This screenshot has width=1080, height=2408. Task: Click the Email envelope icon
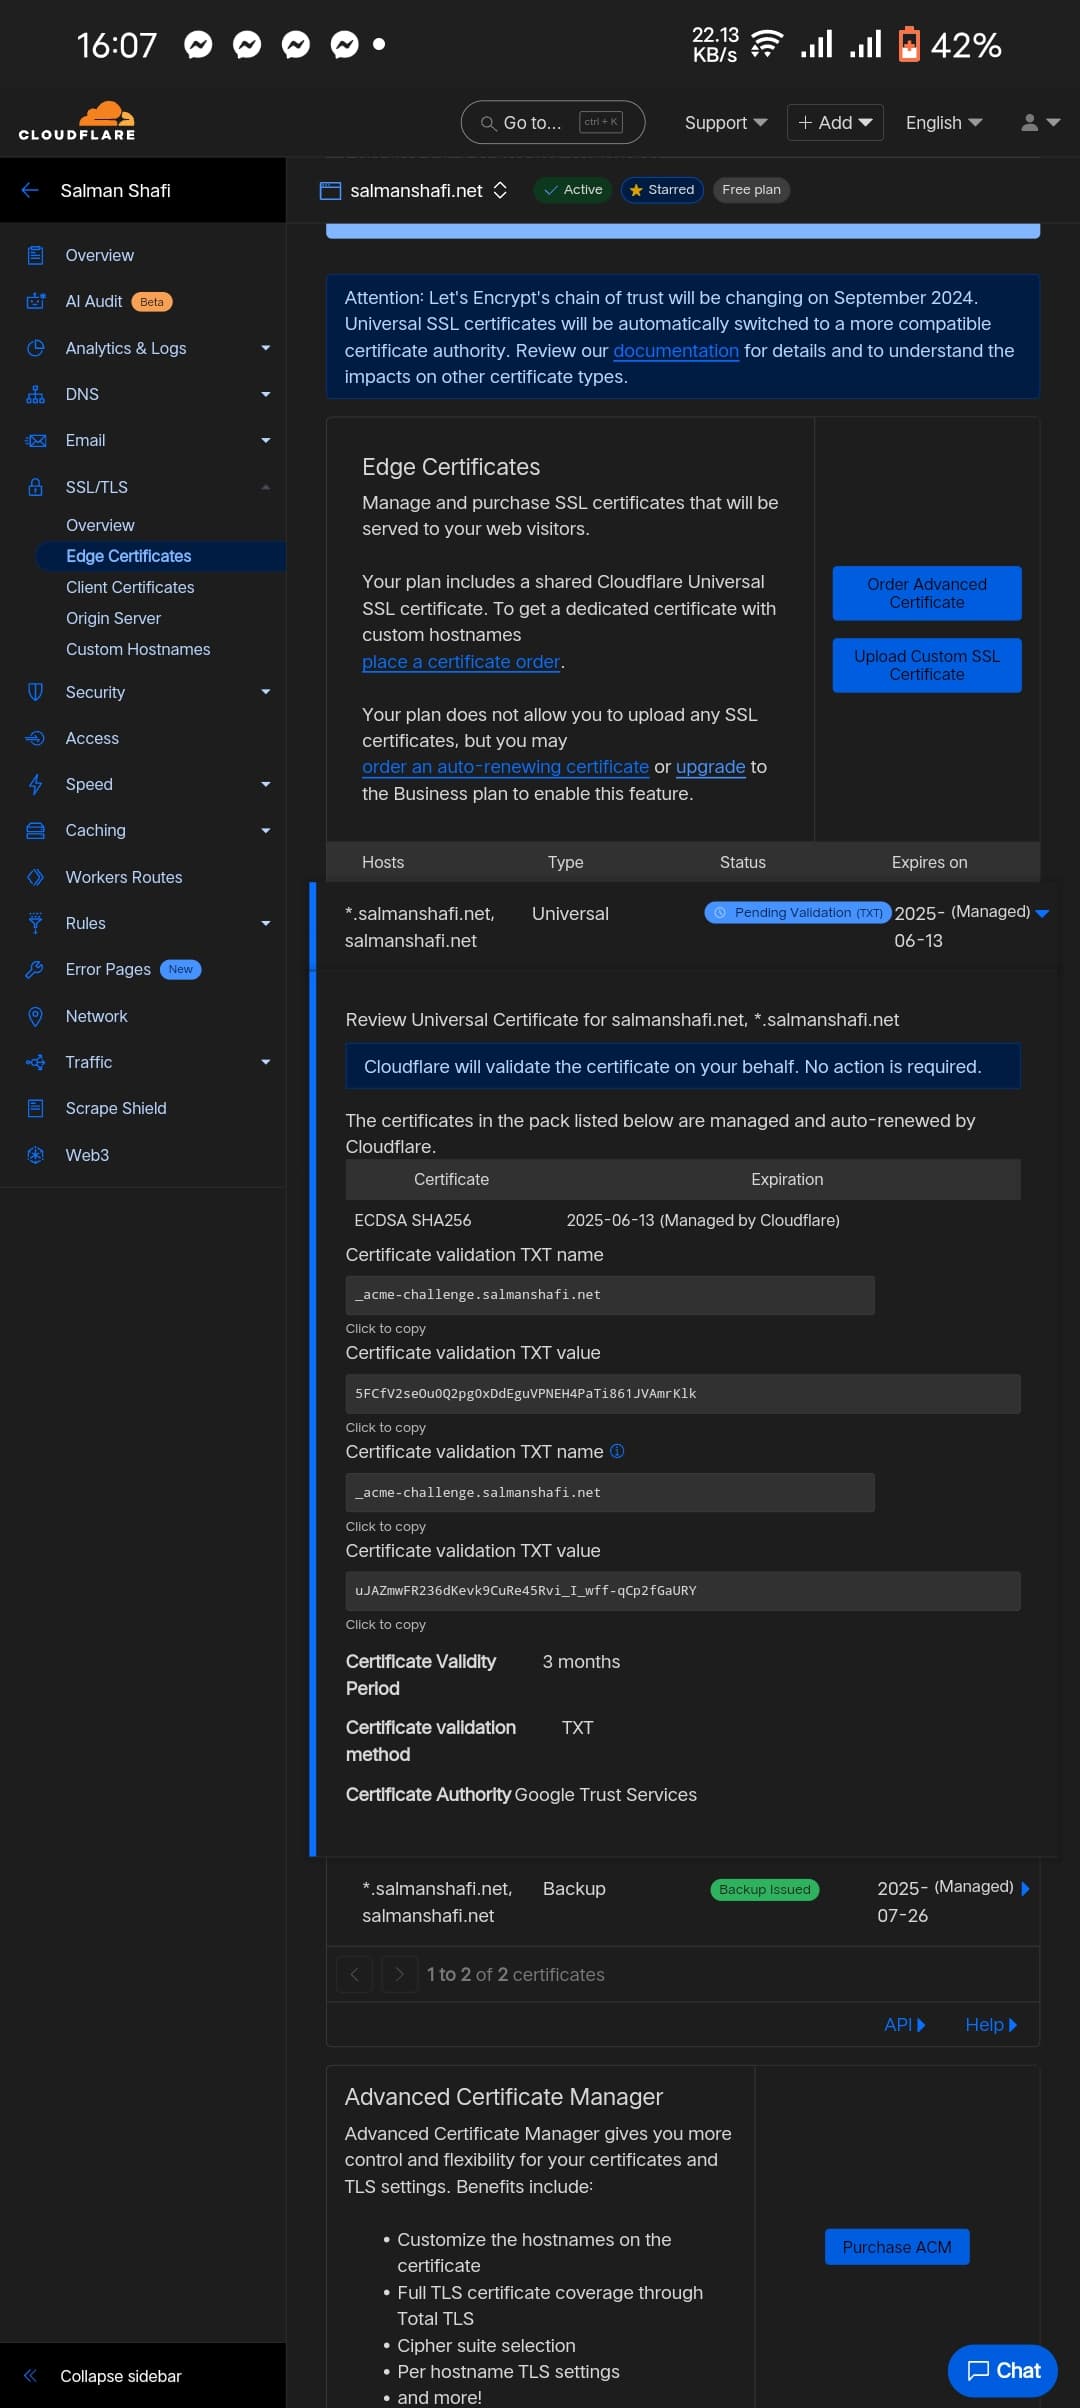coord(35,440)
